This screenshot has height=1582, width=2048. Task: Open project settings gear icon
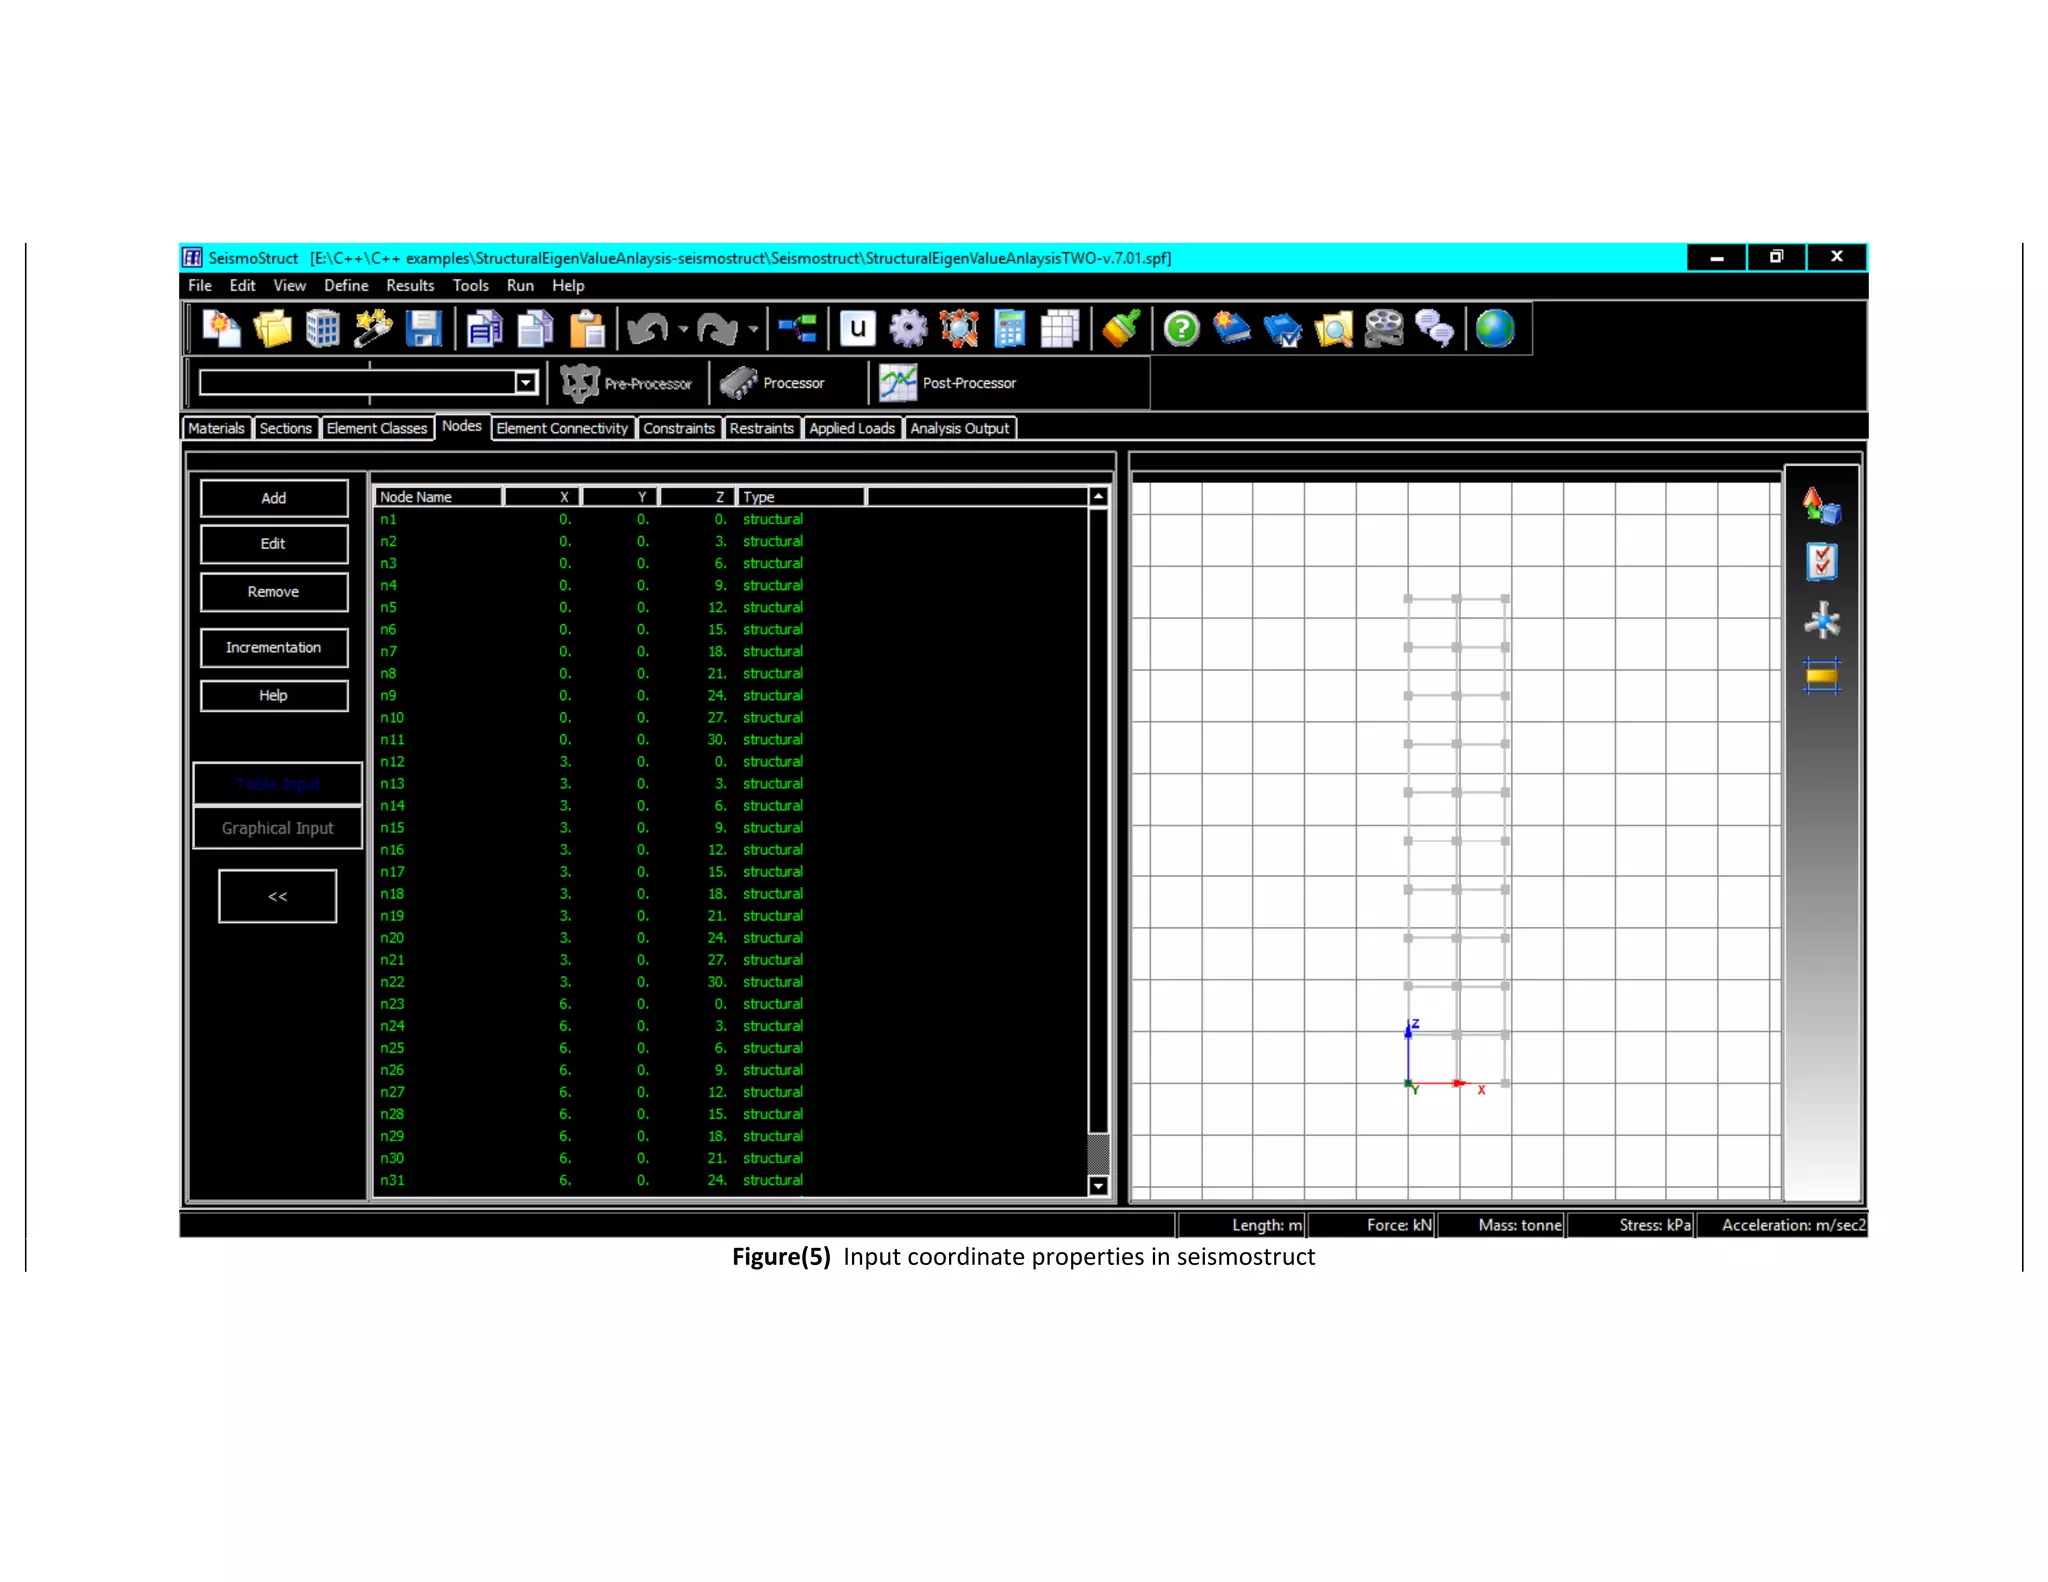tap(908, 329)
